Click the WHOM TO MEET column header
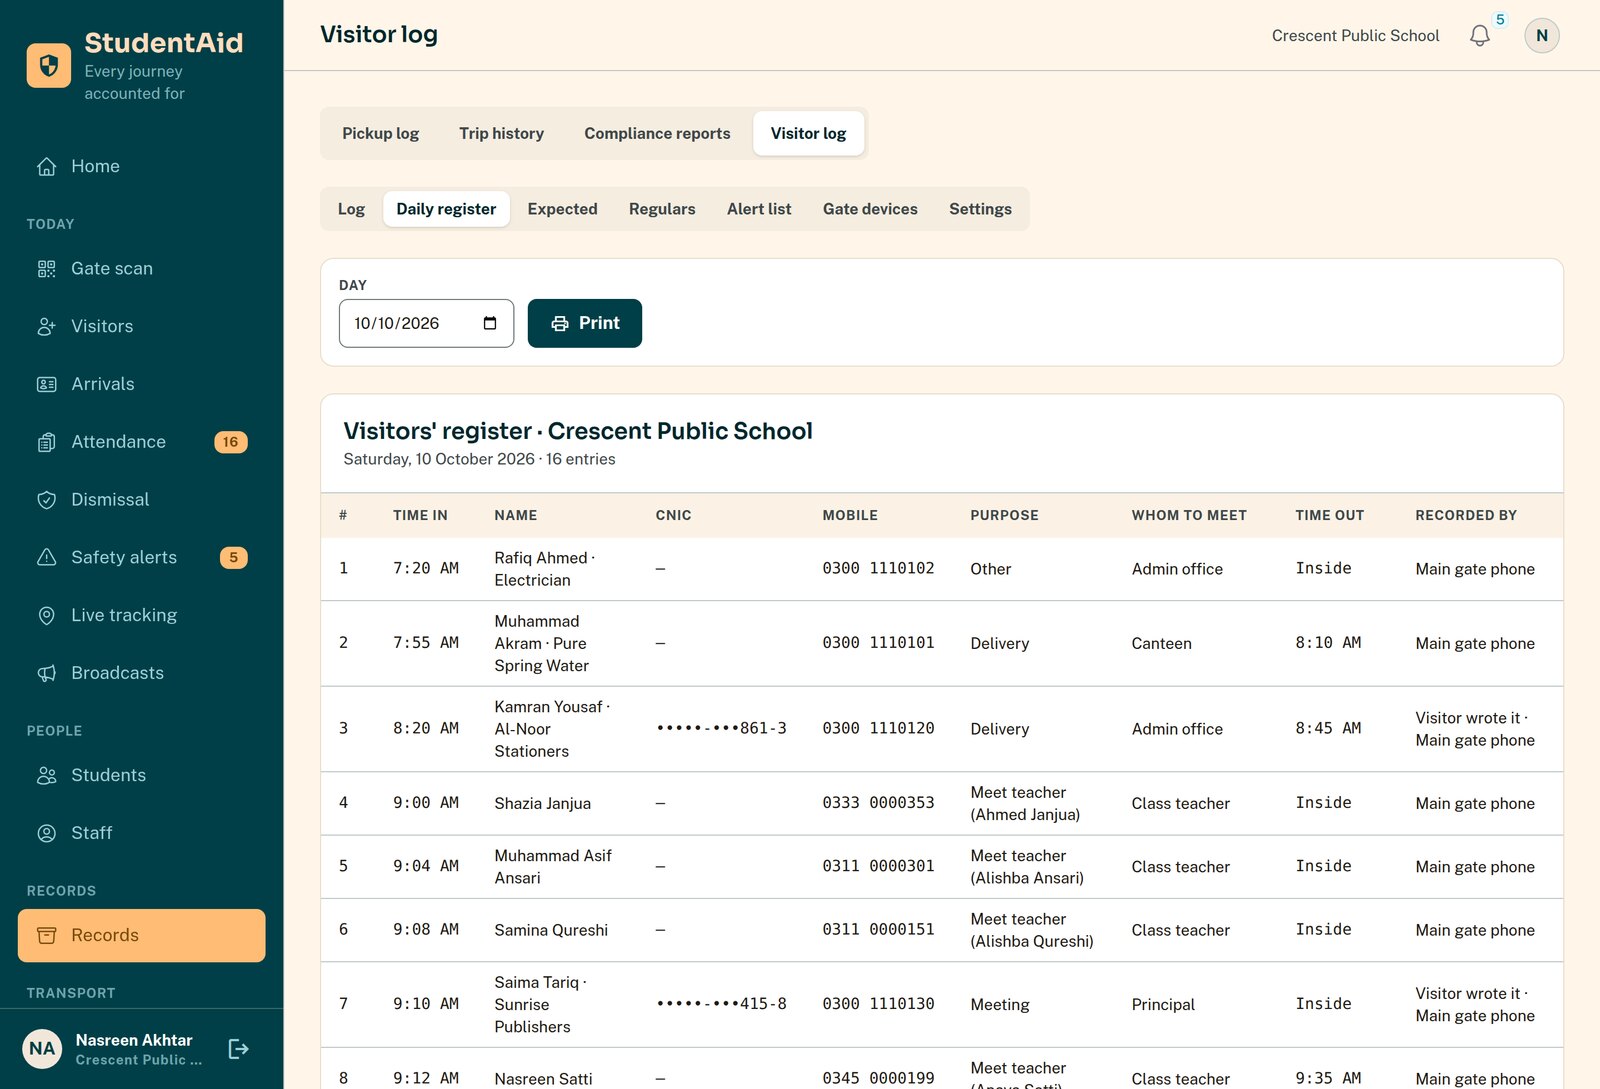Image resolution: width=1600 pixels, height=1089 pixels. 1189,515
